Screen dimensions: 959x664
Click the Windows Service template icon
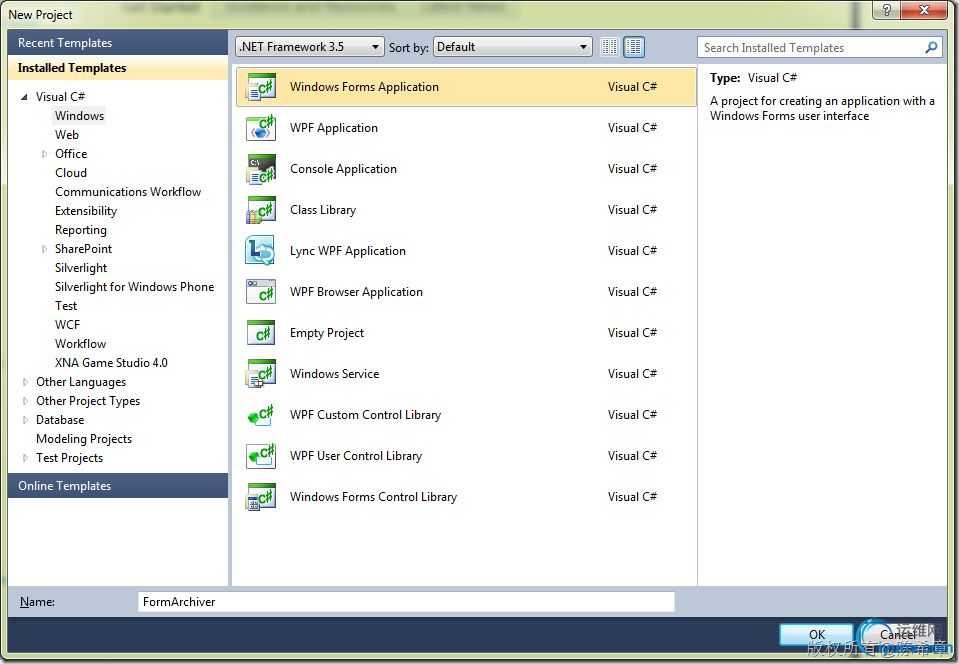(x=261, y=374)
